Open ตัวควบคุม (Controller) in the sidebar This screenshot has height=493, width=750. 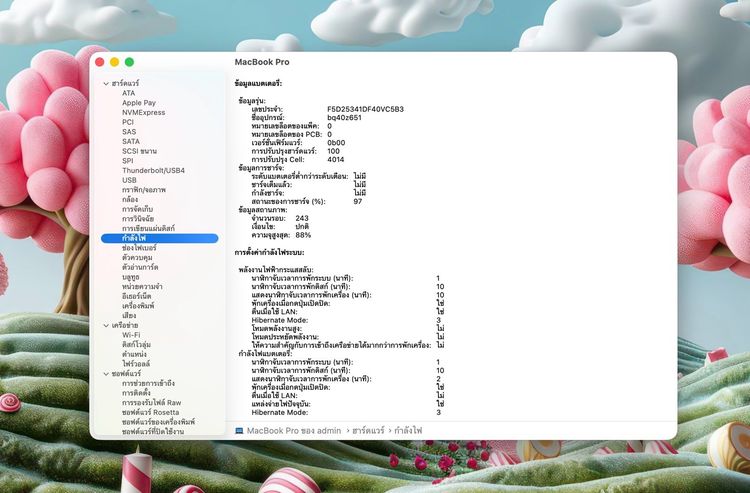(x=137, y=257)
